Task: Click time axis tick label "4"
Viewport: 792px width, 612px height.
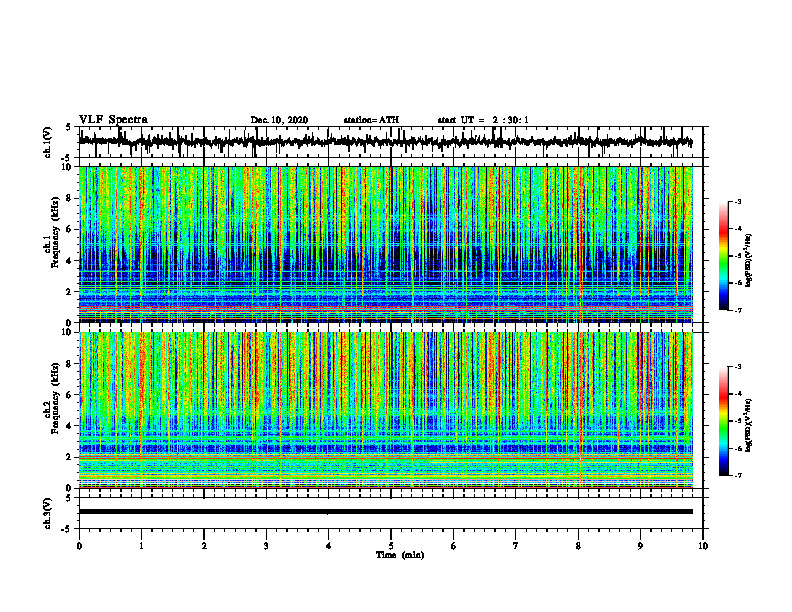Action: click(x=329, y=546)
